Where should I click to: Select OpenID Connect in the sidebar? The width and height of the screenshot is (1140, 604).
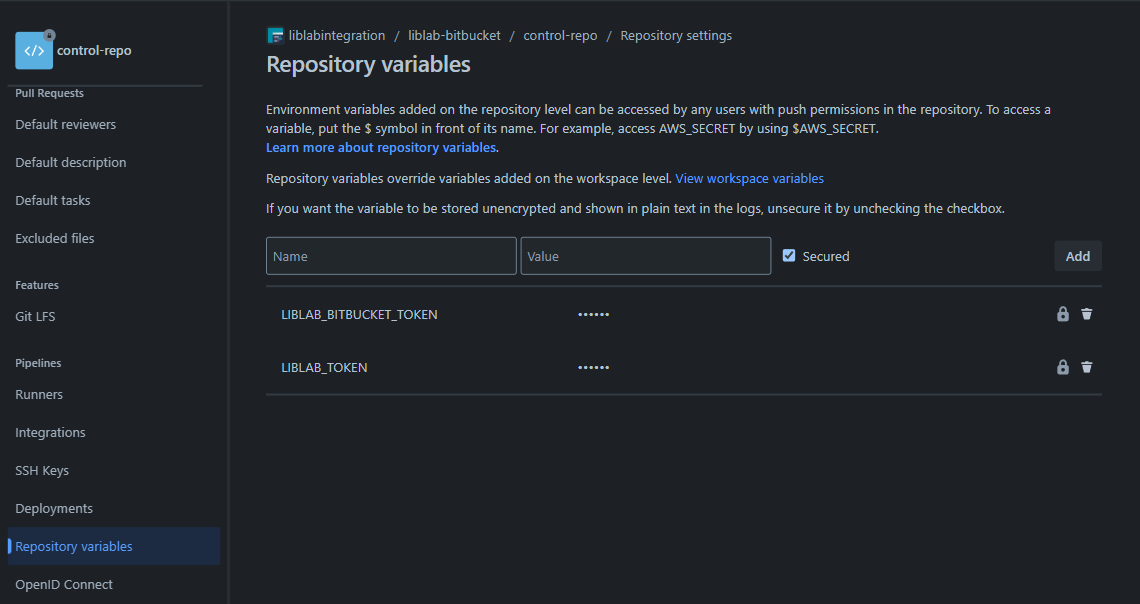(x=63, y=584)
